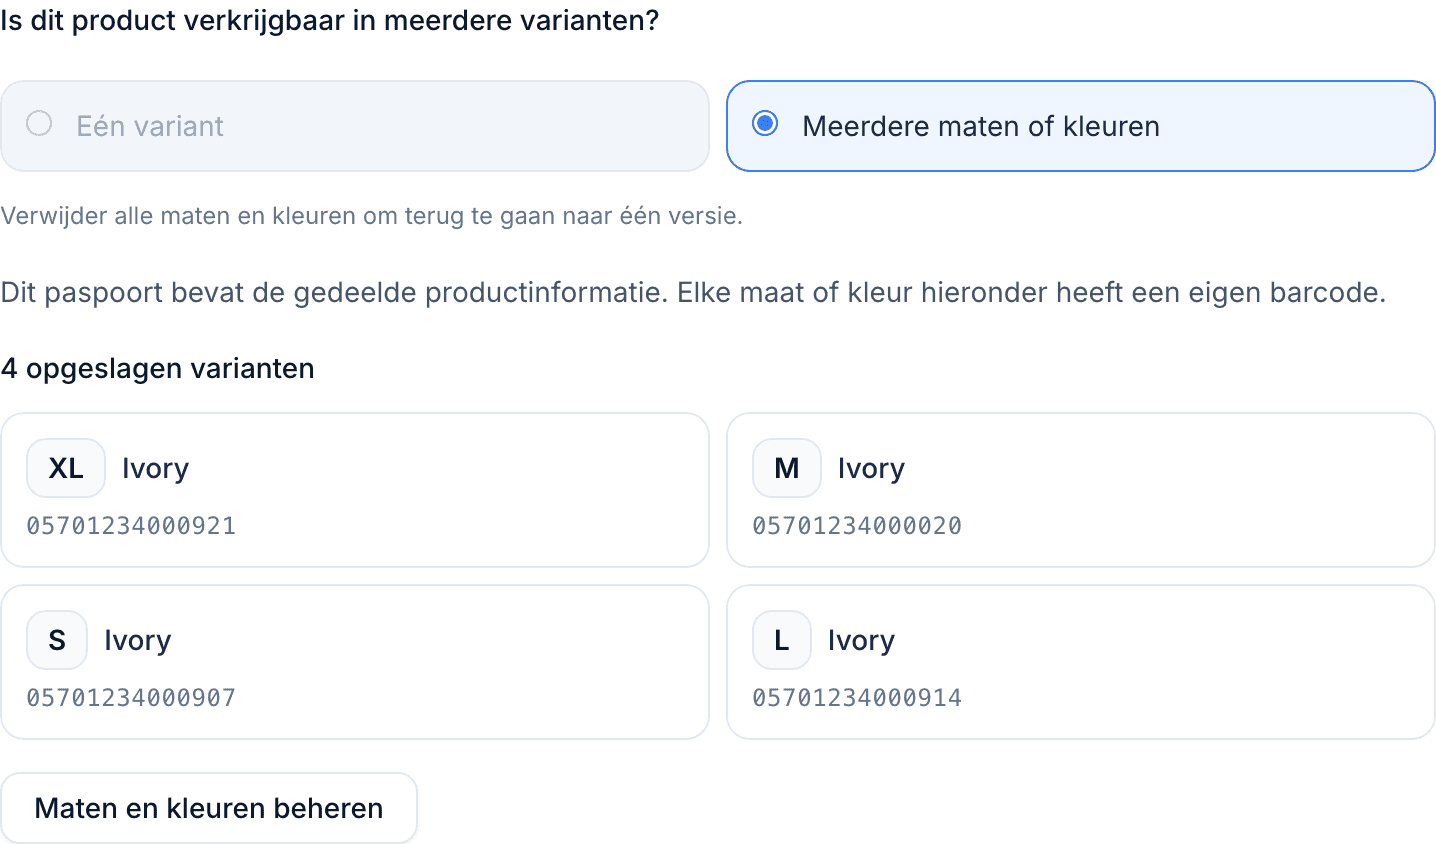Viewport: 1436px width, 844px height.
Task: Click the 'Dit paspoort bevat' description text
Action: 693,293
